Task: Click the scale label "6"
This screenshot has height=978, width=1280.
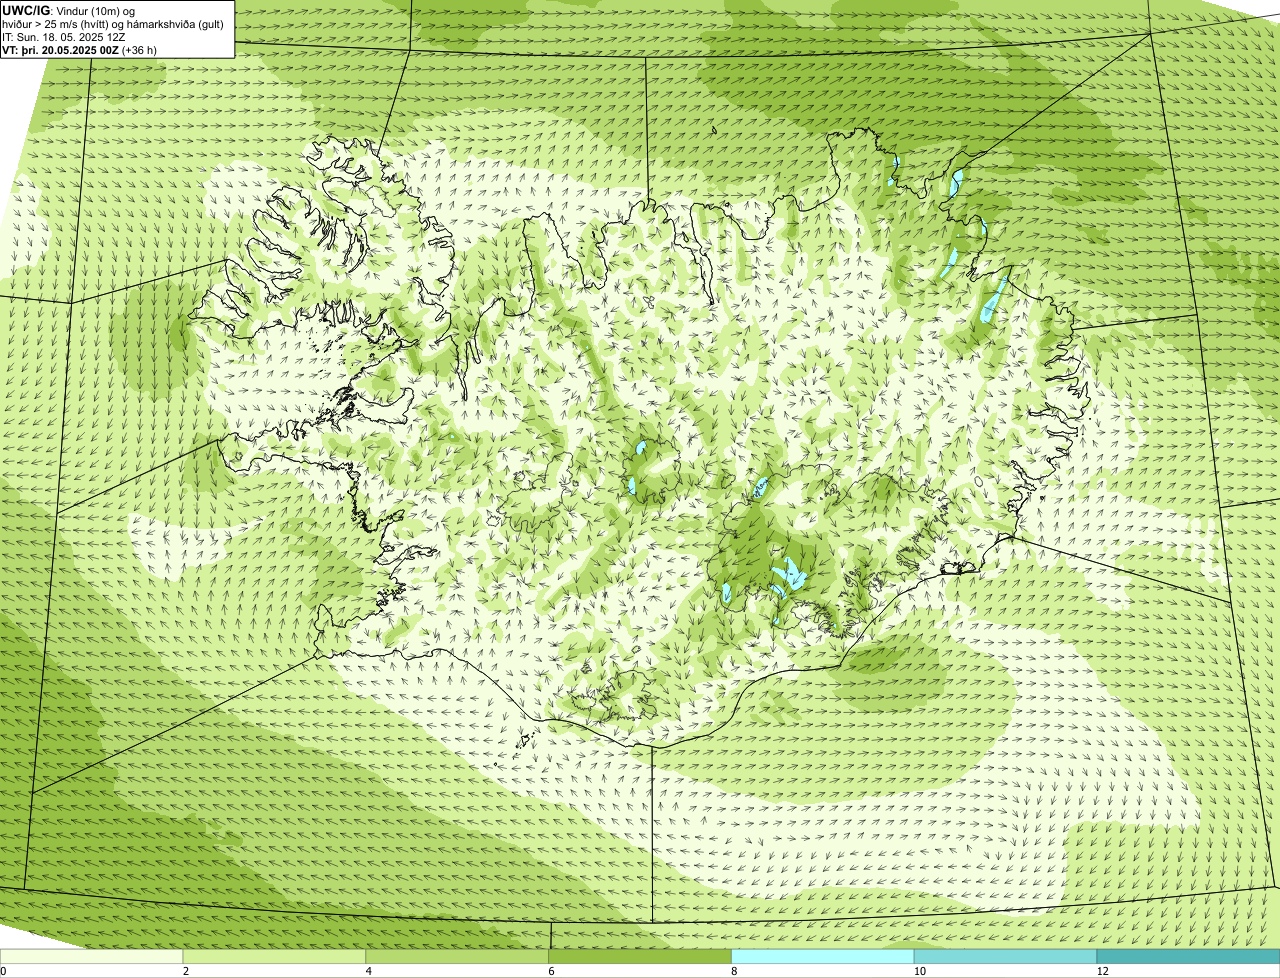Action: click(551, 971)
